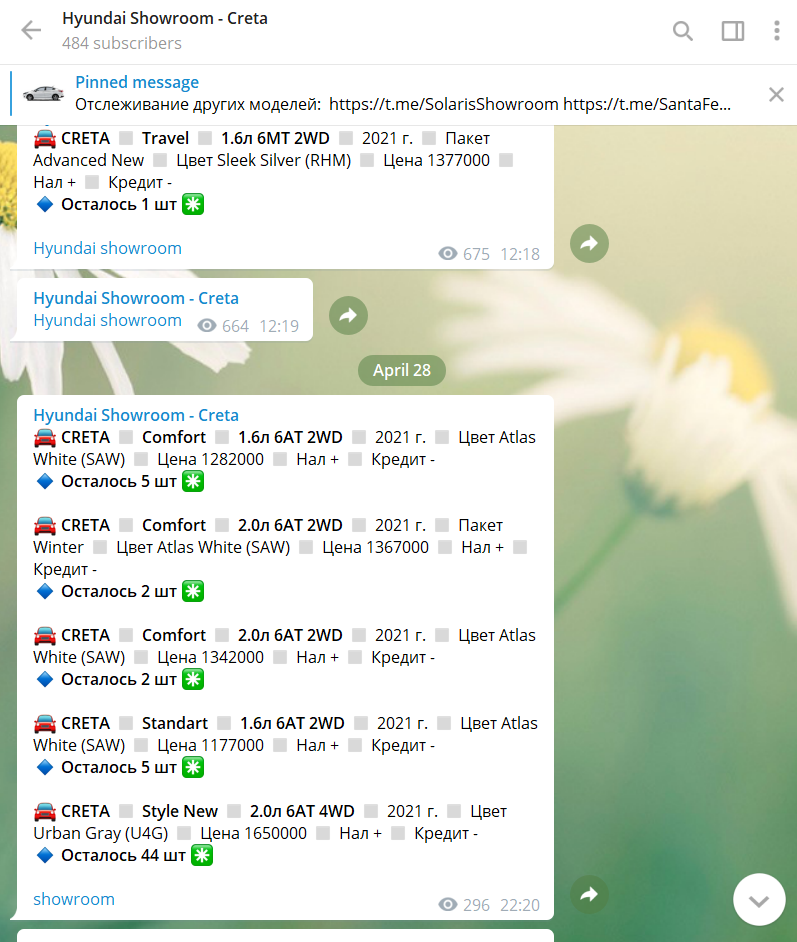
Task: Open the pinned message text
Action: point(402,105)
